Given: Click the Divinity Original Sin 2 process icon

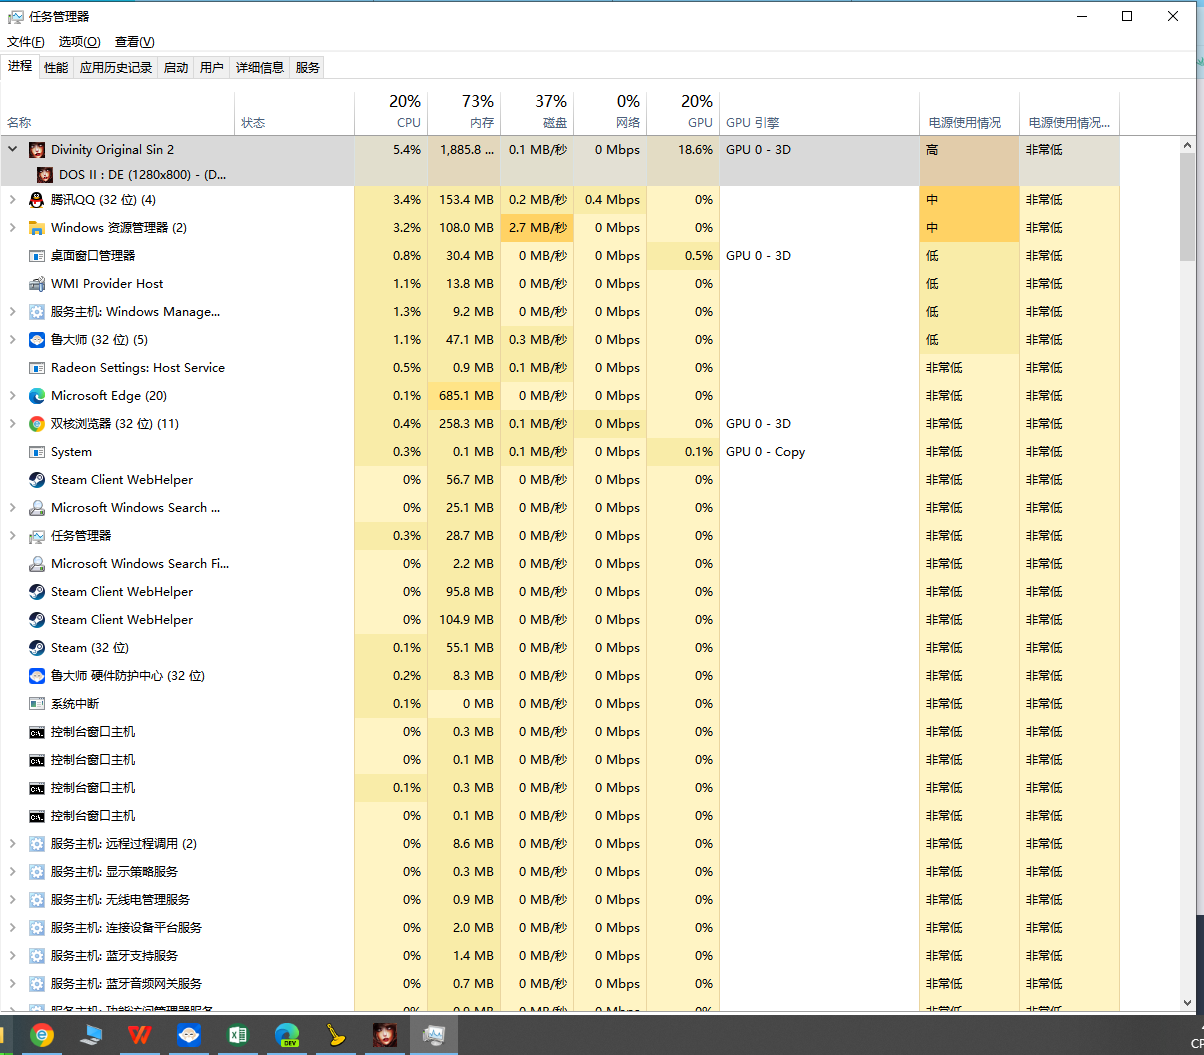Looking at the screenshot, I should point(37,150).
